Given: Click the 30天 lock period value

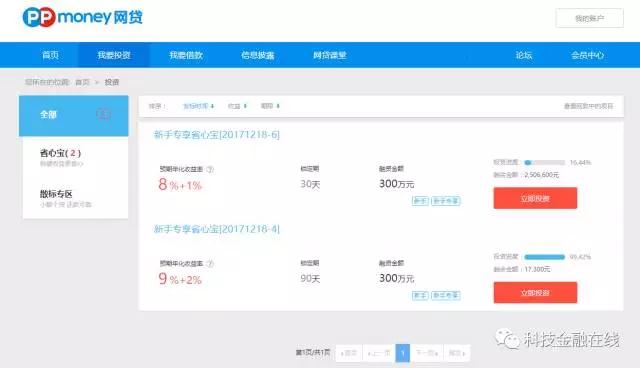Looking at the screenshot, I should click(310, 184).
